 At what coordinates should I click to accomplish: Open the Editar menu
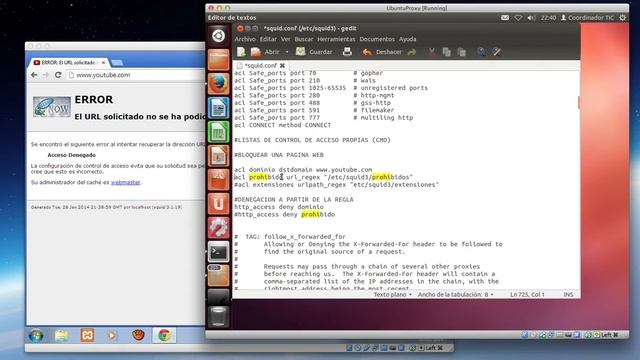pos(268,39)
